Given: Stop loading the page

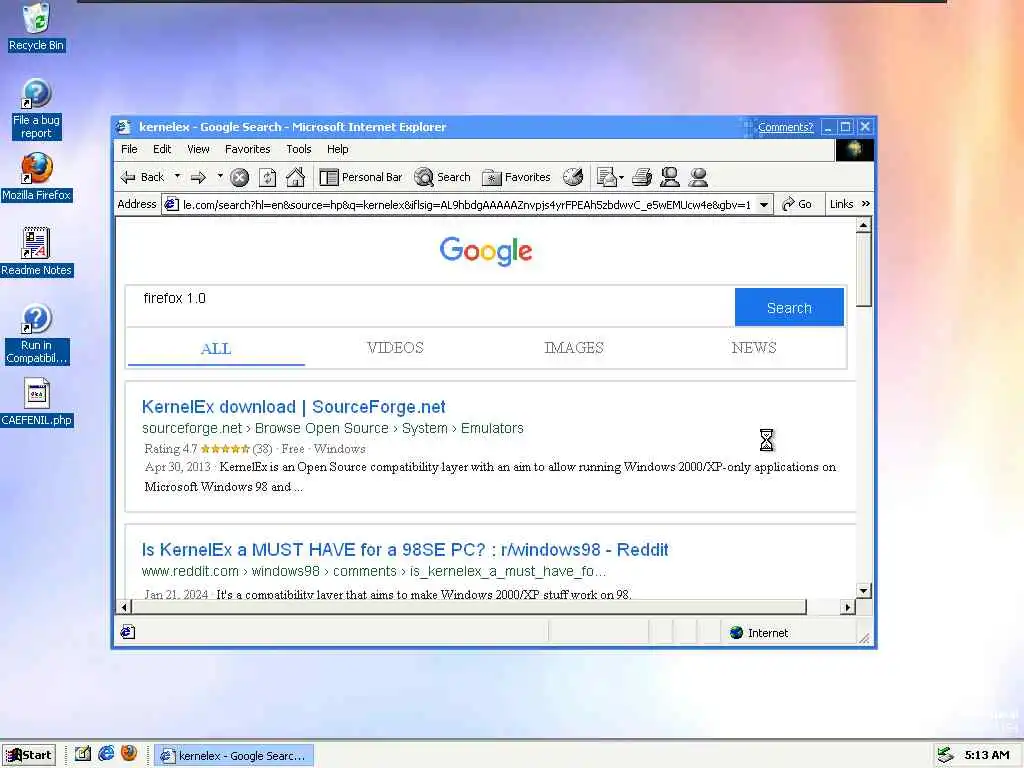Looking at the screenshot, I should (x=240, y=177).
